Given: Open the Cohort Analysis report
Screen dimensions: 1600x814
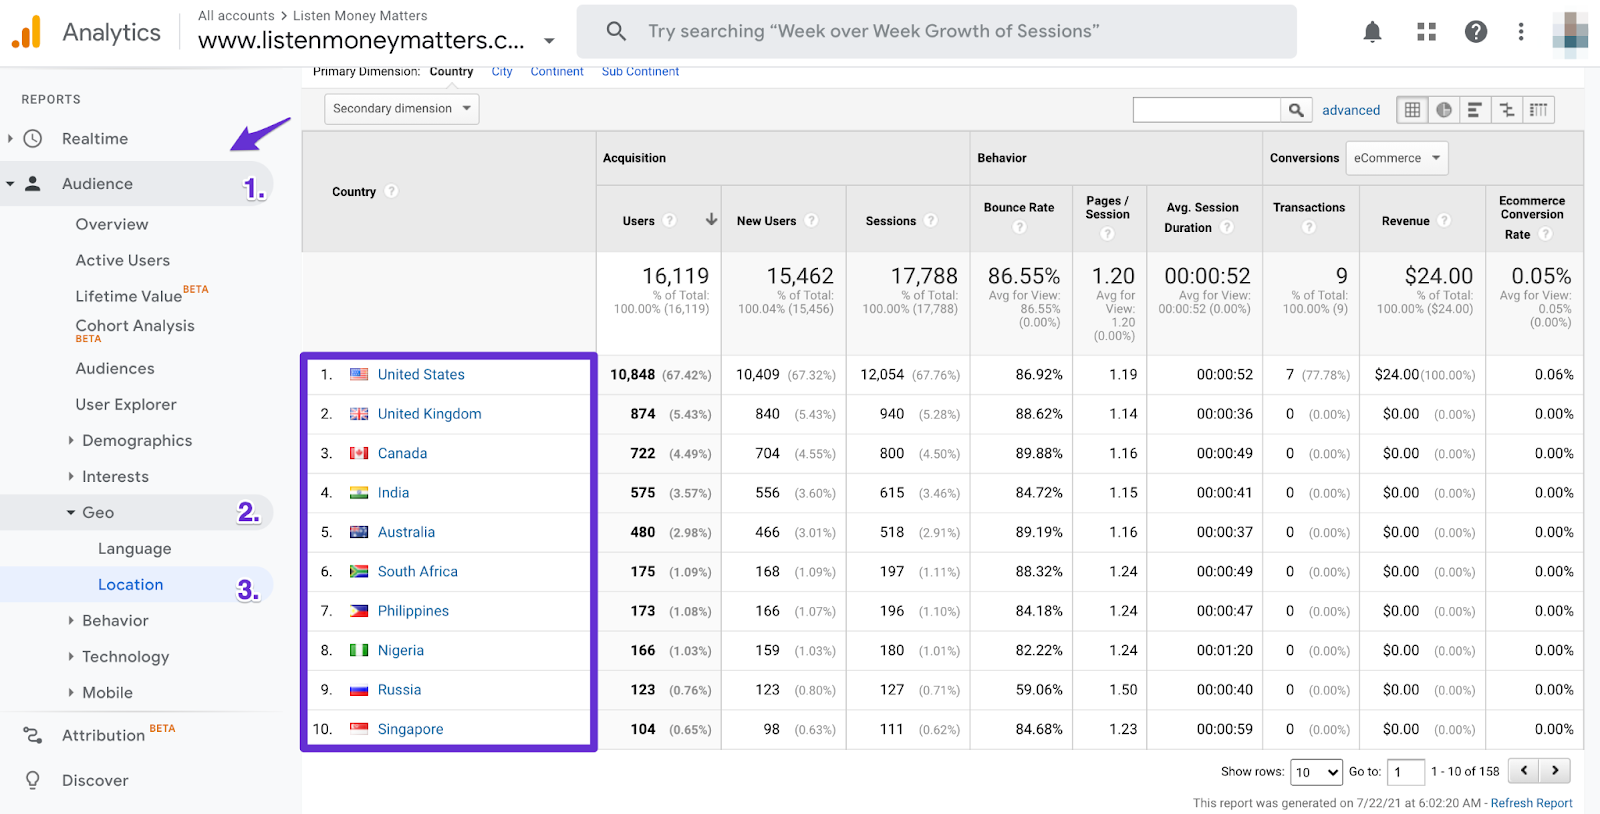Looking at the screenshot, I should click(x=135, y=326).
